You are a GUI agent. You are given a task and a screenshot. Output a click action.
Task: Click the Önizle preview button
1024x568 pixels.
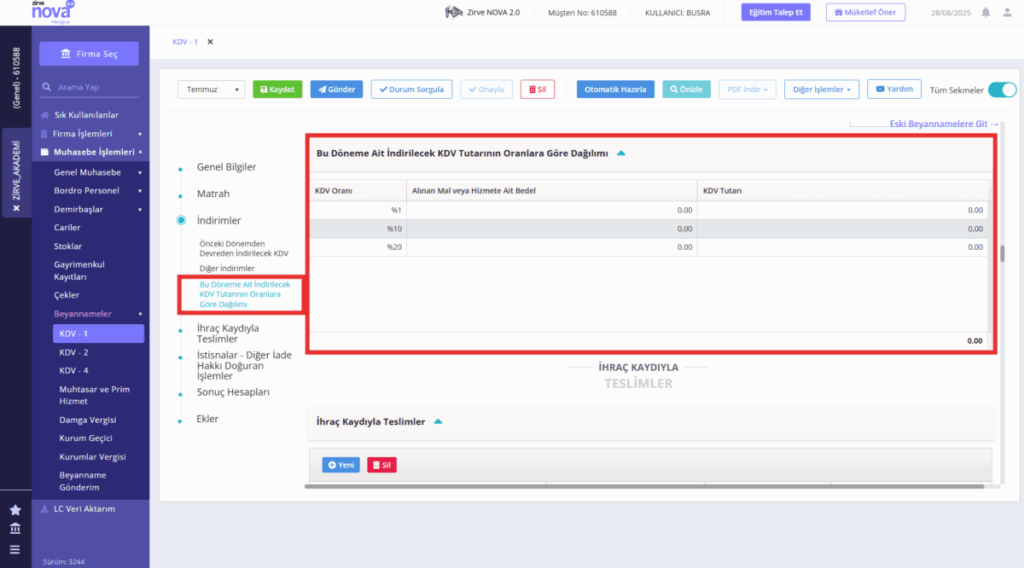[x=686, y=89]
